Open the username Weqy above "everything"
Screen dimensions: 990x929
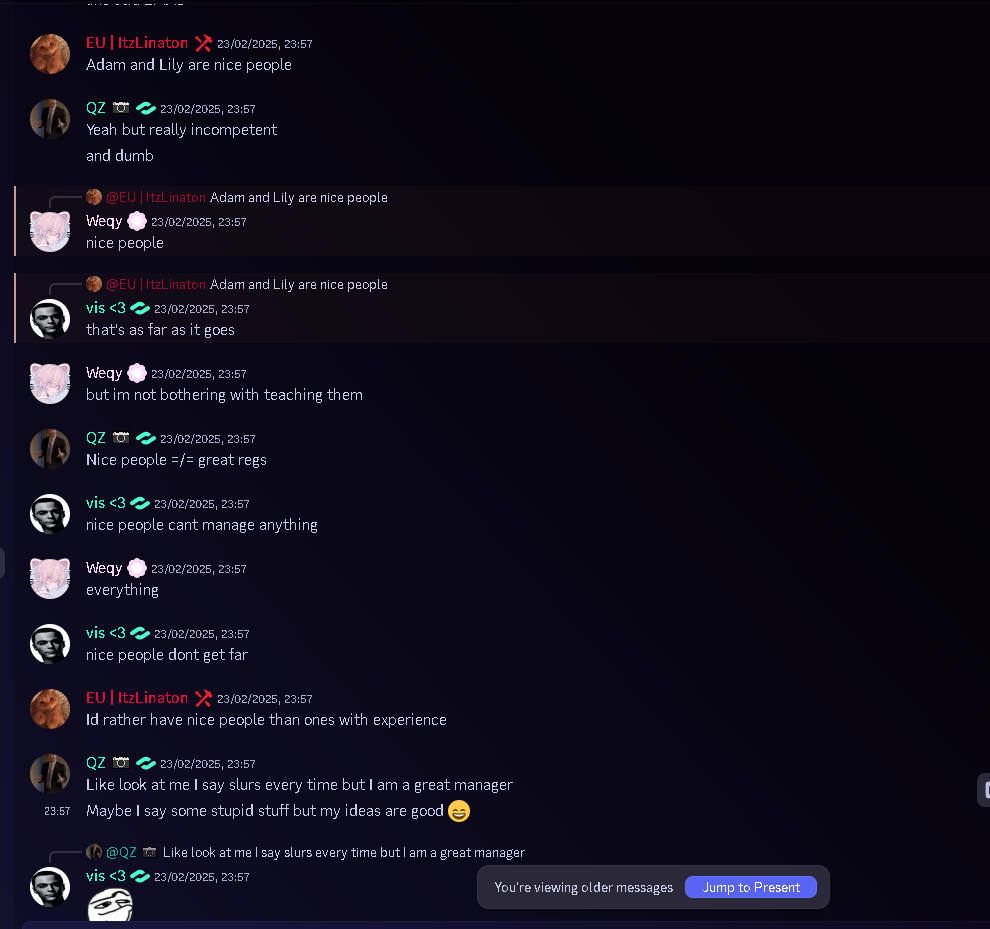click(x=104, y=568)
